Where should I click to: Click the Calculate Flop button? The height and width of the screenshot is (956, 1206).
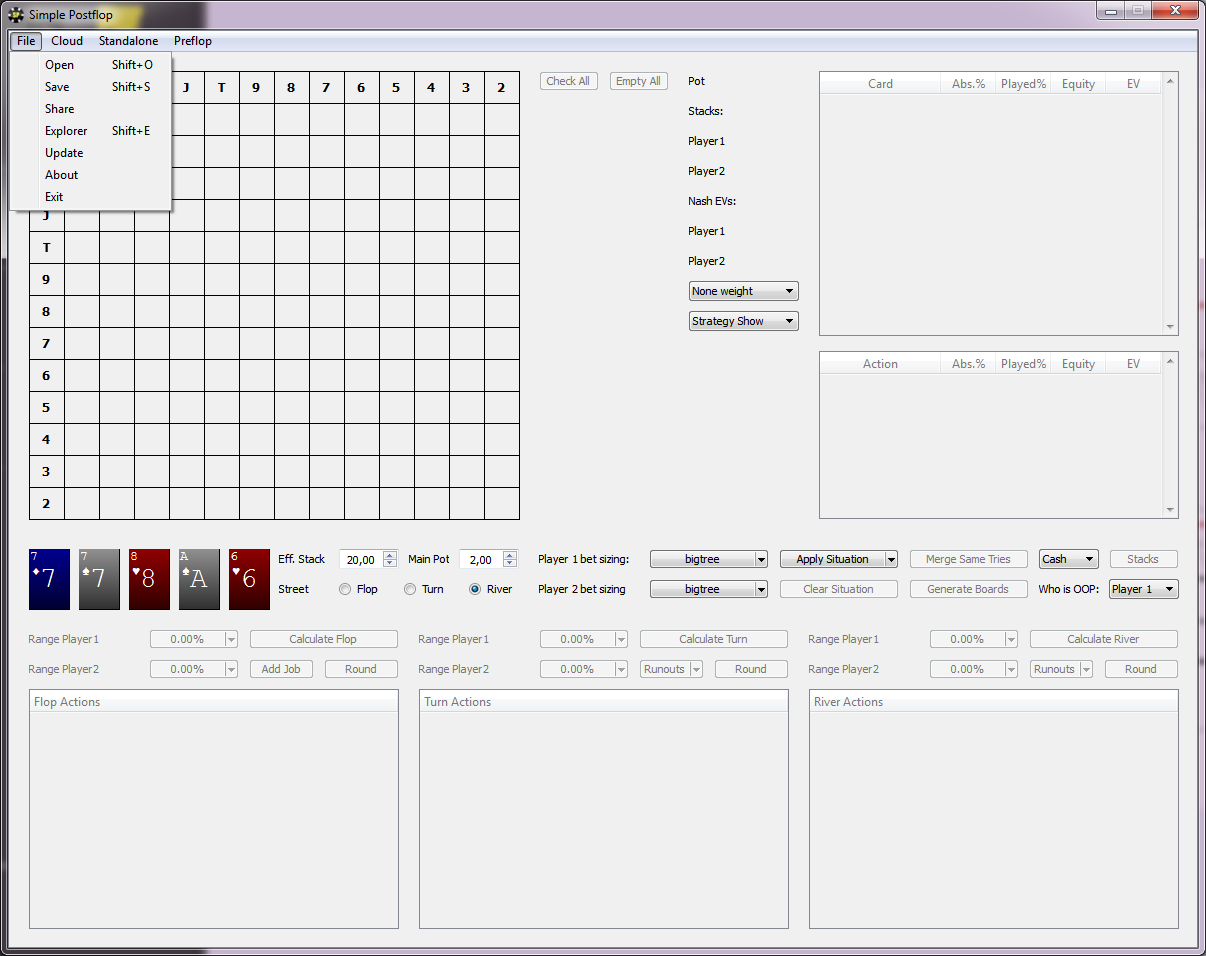324,639
